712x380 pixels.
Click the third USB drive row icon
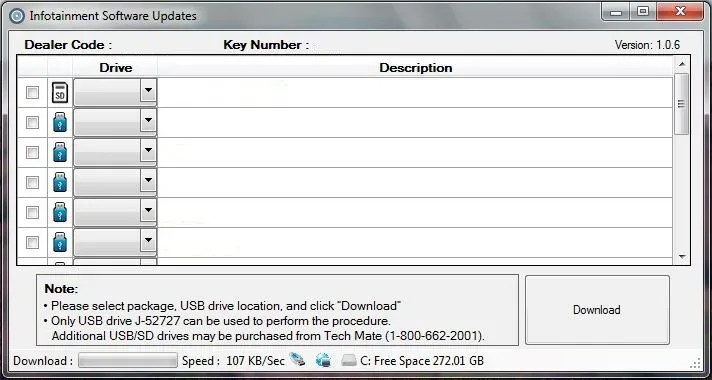60,182
